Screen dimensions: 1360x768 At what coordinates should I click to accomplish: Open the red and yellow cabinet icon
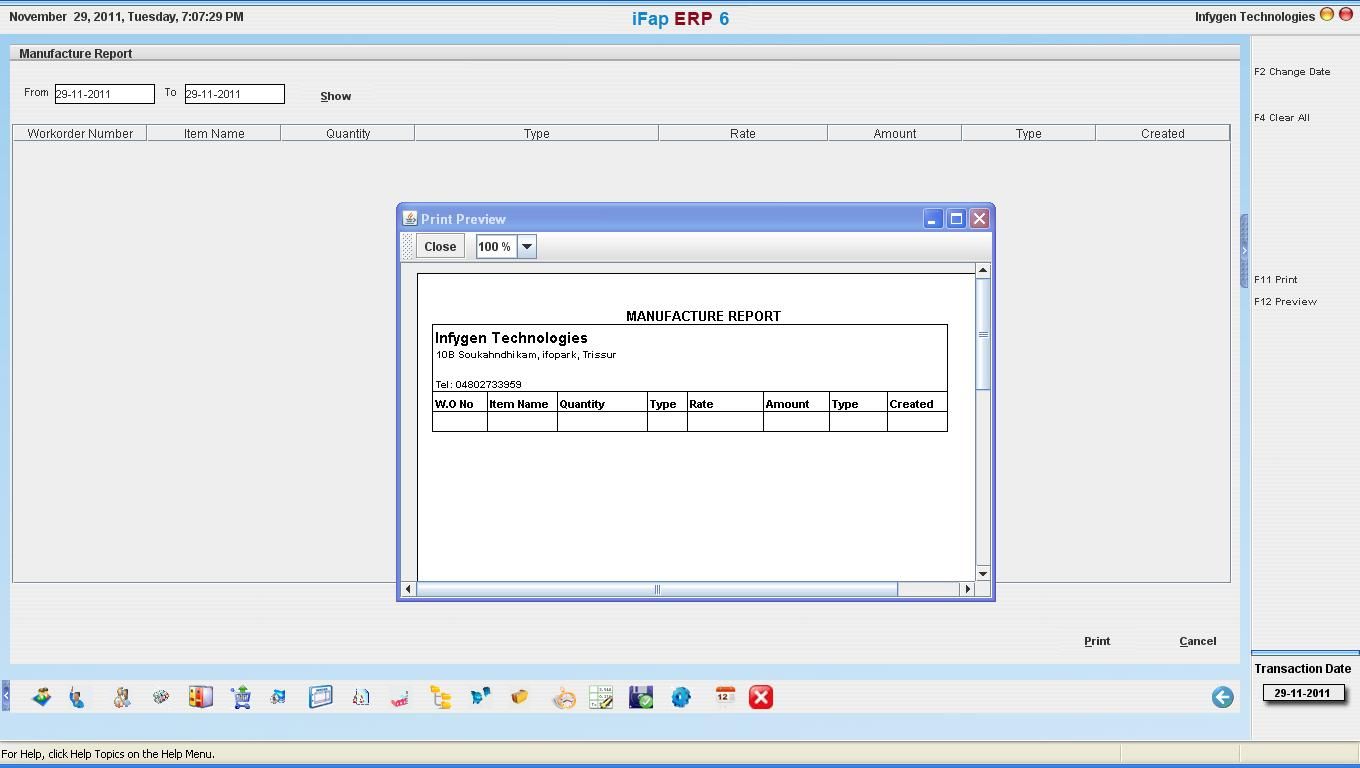[200, 697]
